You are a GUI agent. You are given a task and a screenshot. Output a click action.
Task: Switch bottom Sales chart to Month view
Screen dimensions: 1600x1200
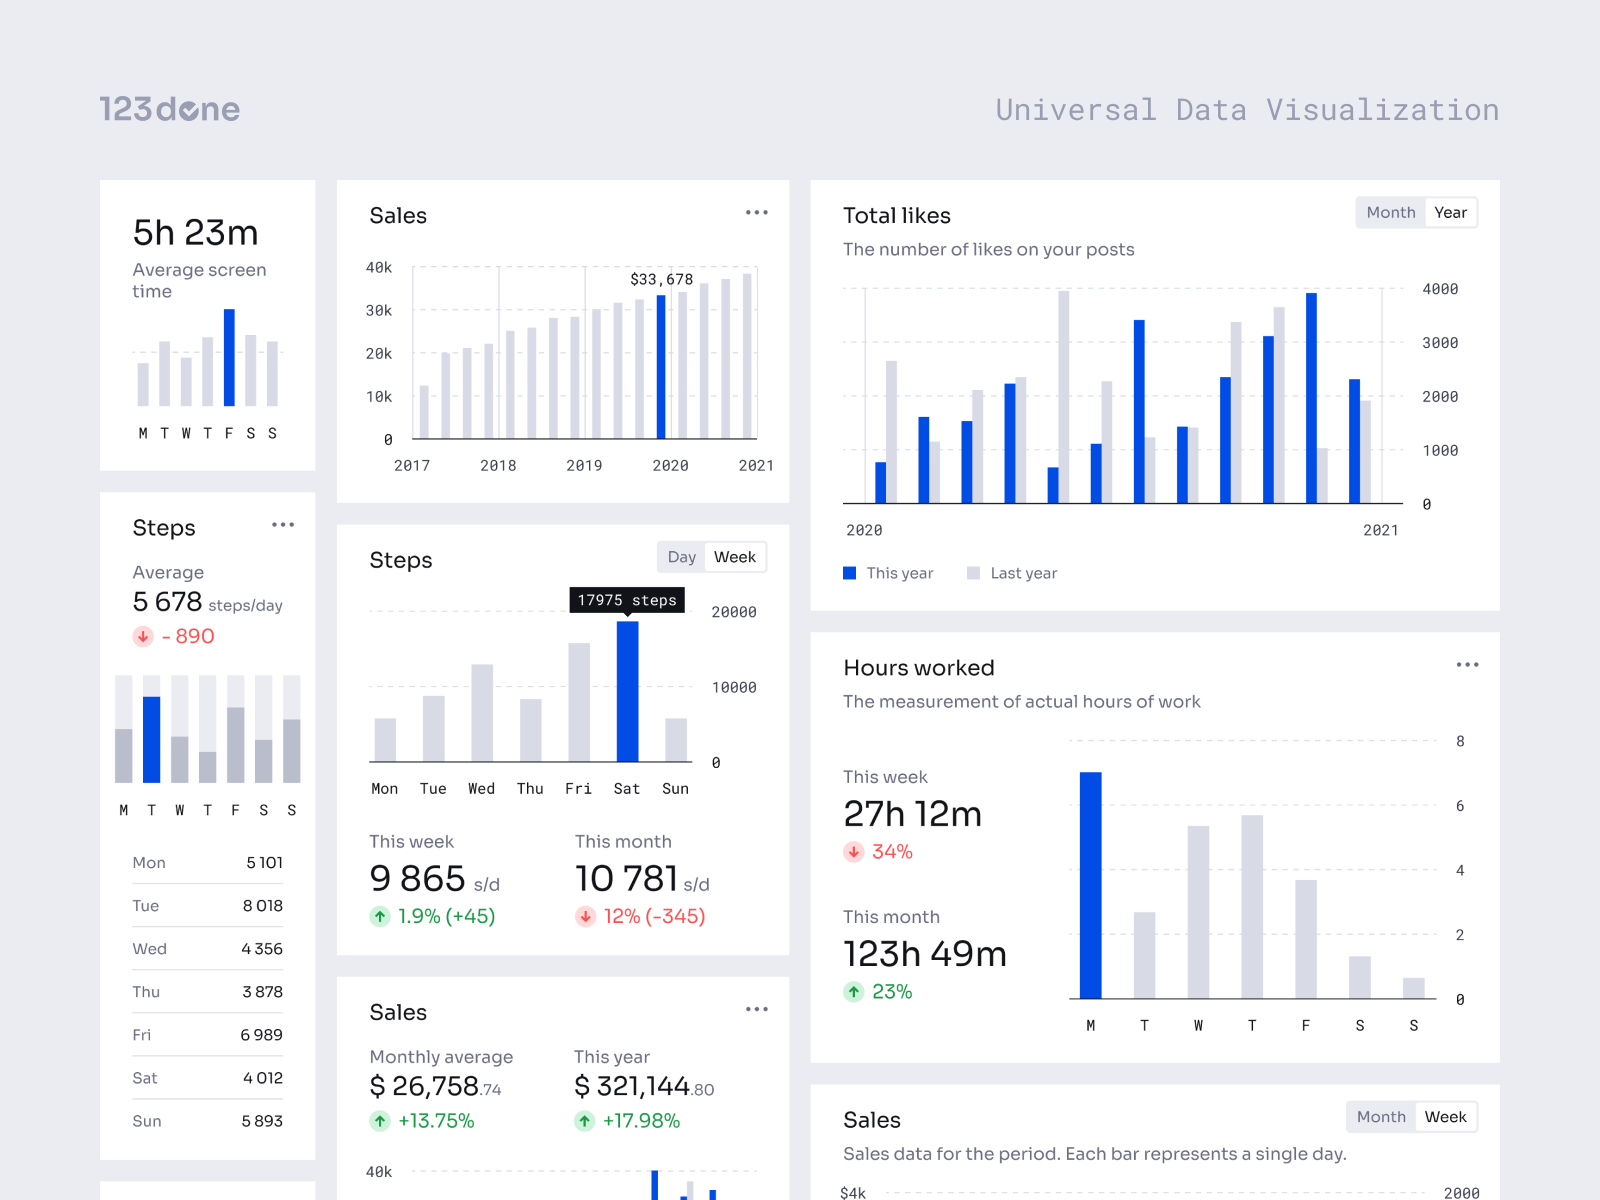(1381, 1116)
